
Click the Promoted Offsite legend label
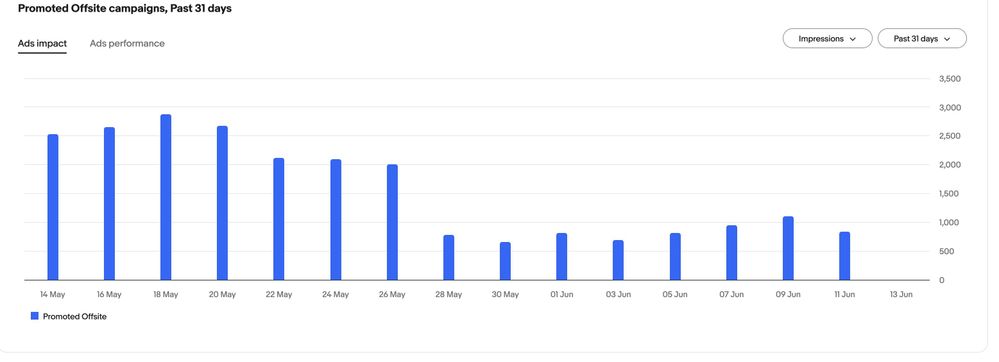click(x=75, y=317)
